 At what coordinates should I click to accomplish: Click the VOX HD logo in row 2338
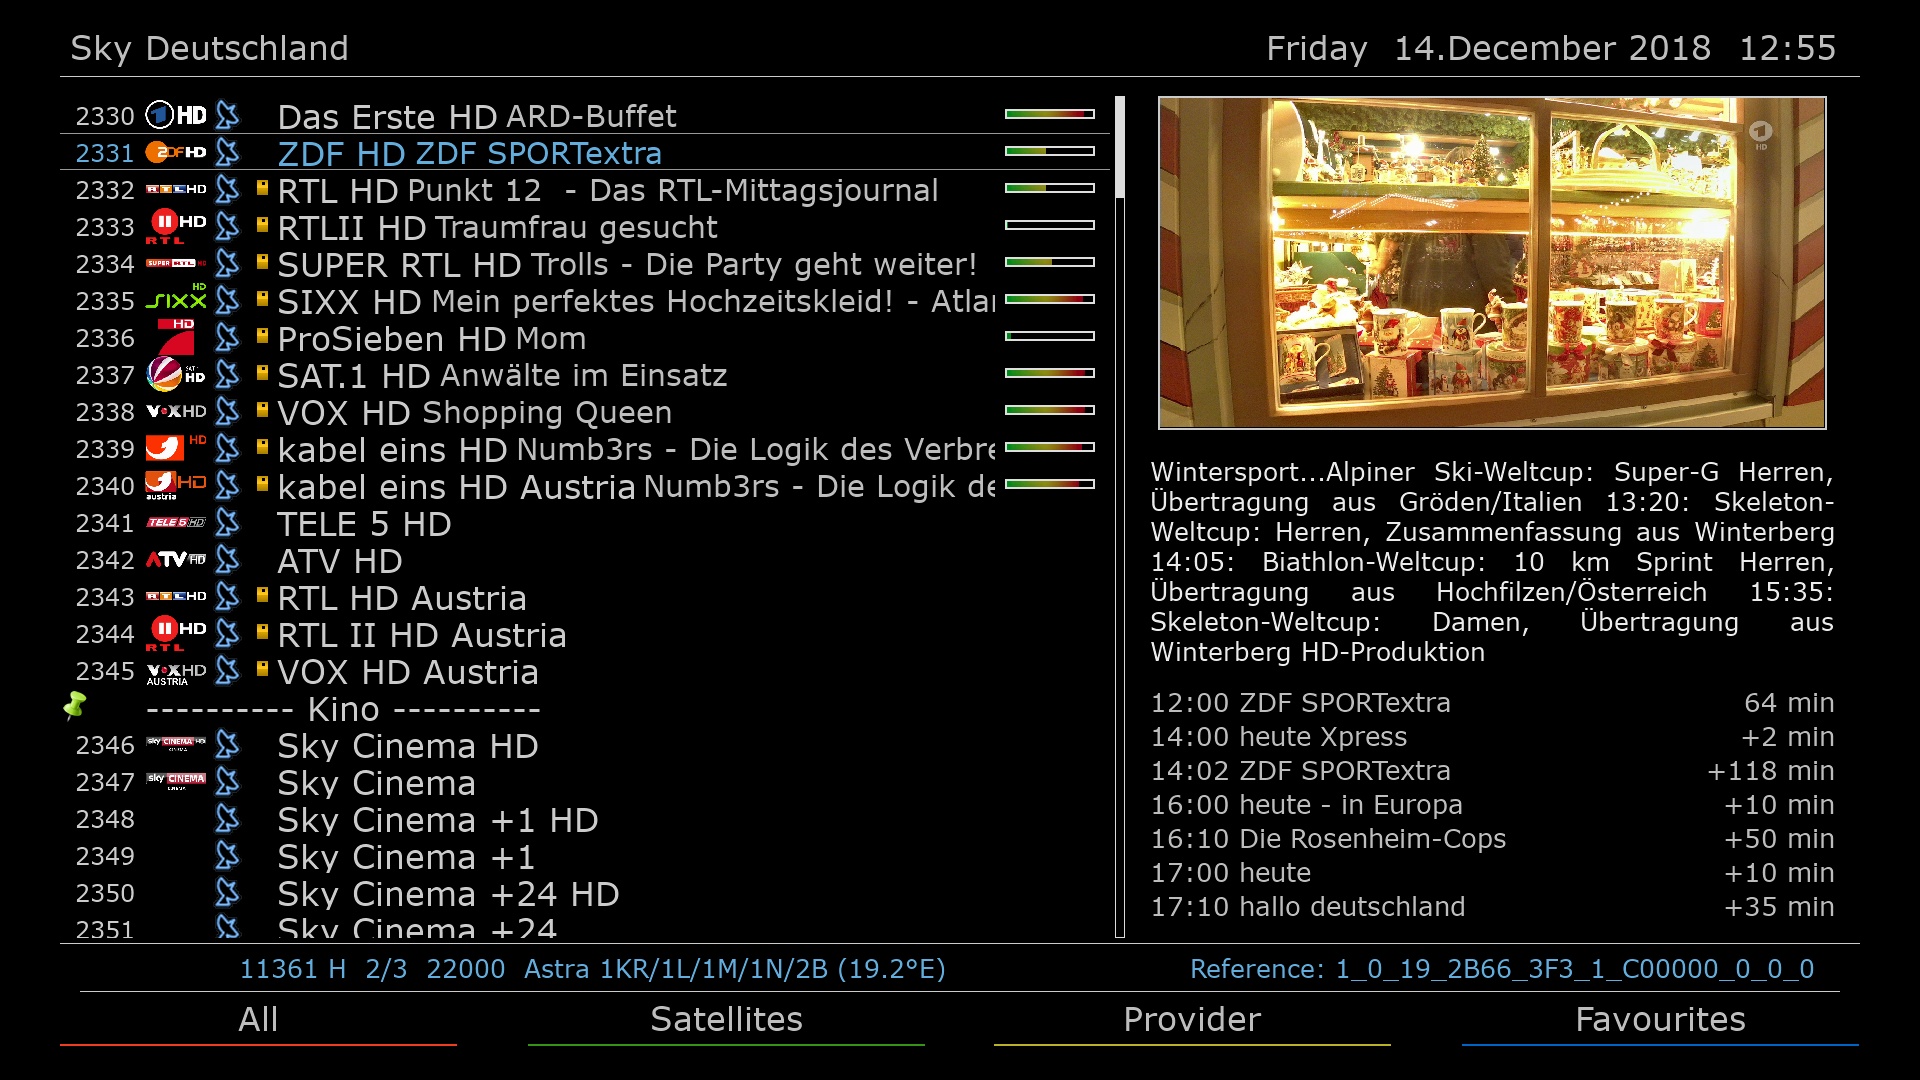176,411
